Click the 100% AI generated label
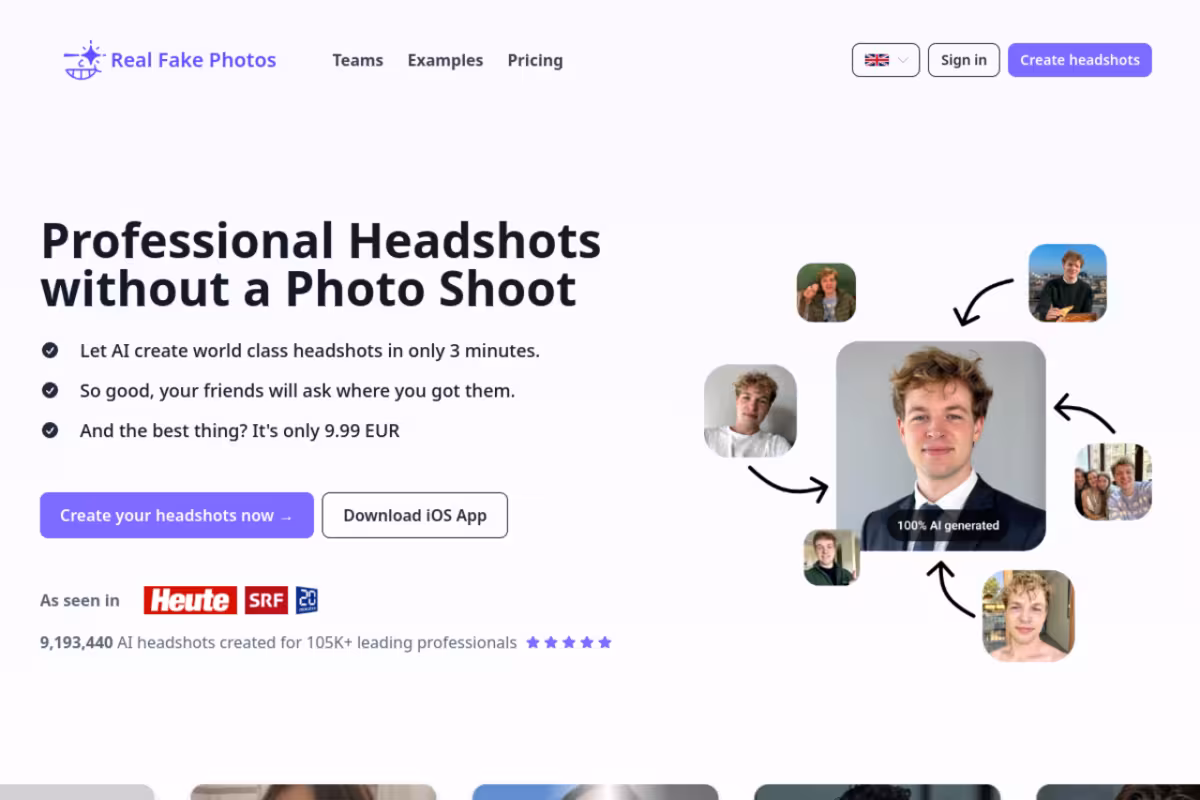Screen dimensions: 1200x800 click(x=948, y=525)
